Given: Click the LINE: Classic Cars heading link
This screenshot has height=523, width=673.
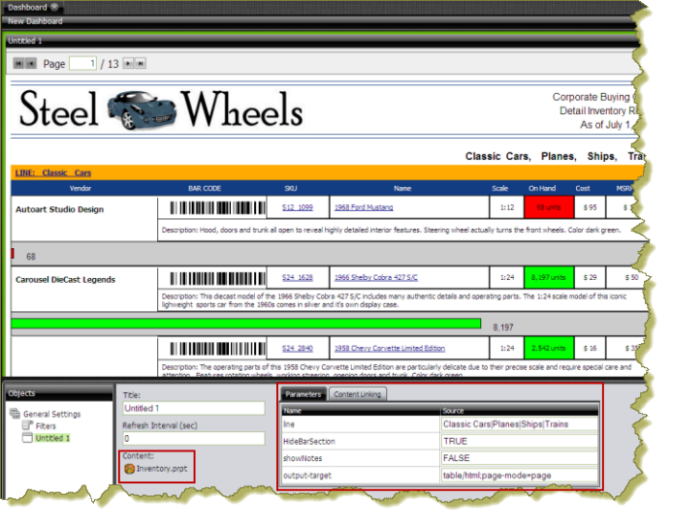Looking at the screenshot, I should point(52,172).
